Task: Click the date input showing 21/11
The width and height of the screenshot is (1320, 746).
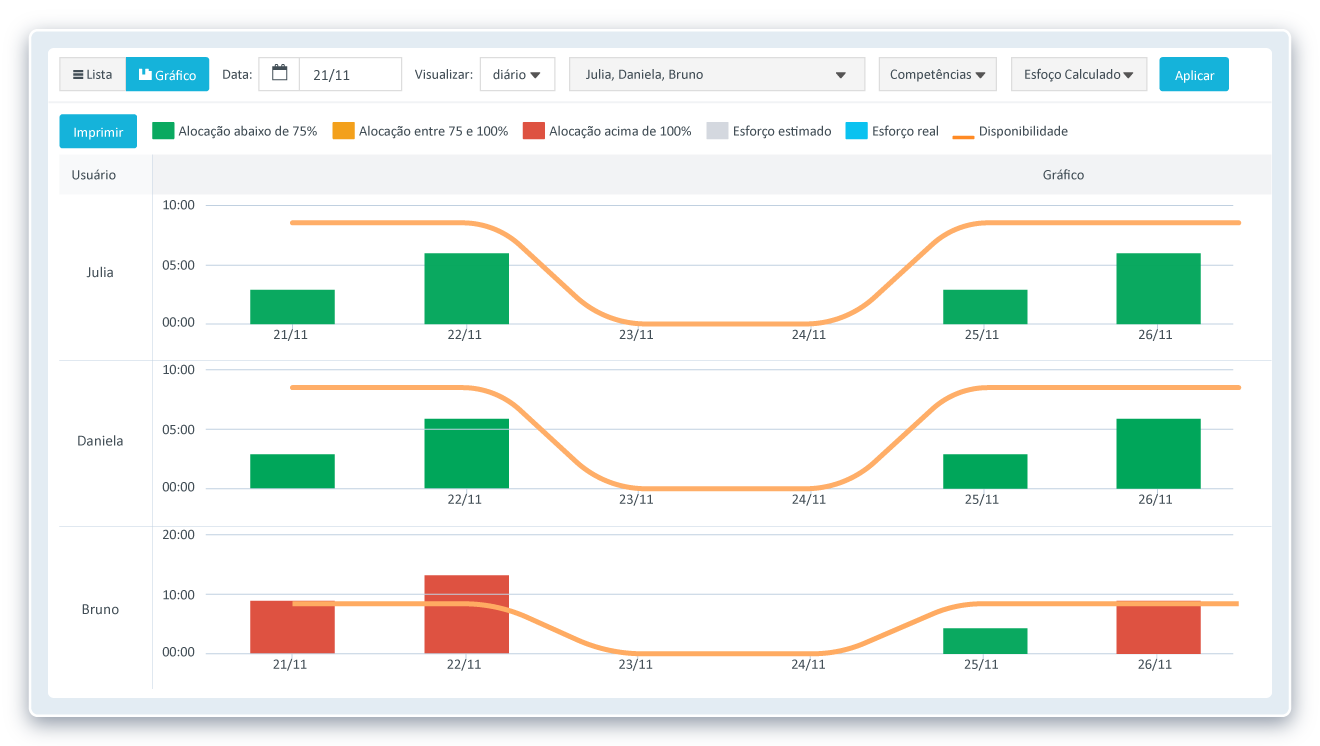Action: 350,75
